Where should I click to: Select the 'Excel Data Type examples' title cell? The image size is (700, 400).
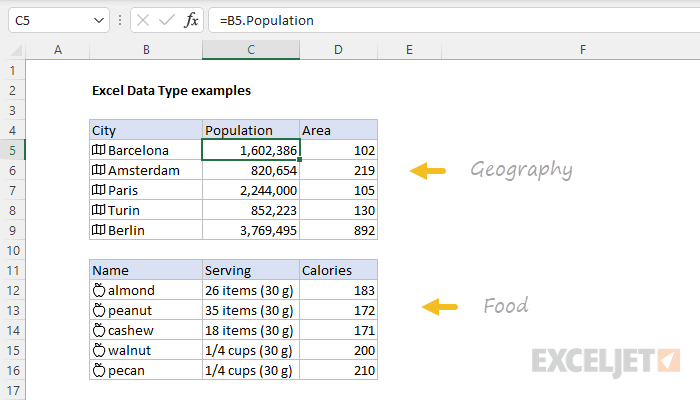tap(171, 91)
